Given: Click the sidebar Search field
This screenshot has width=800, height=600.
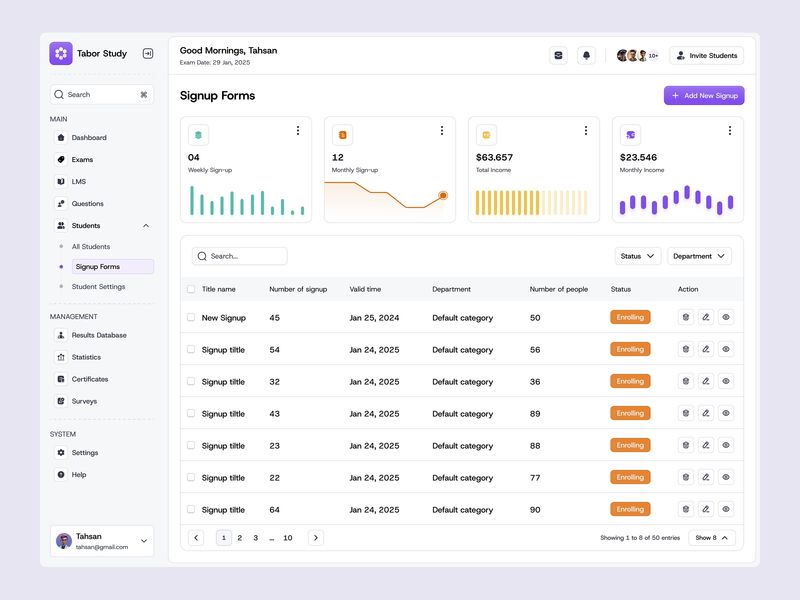Looking at the screenshot, I should coord(102,94).
